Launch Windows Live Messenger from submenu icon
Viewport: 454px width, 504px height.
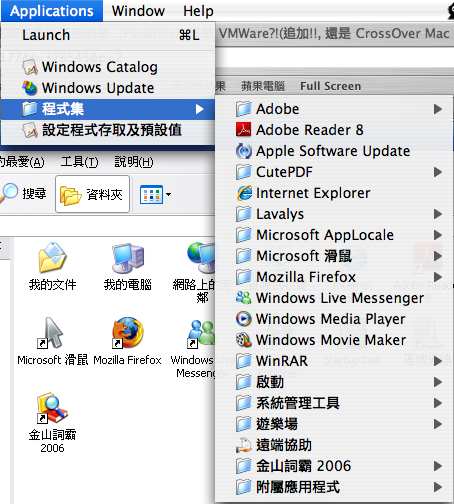243,298
